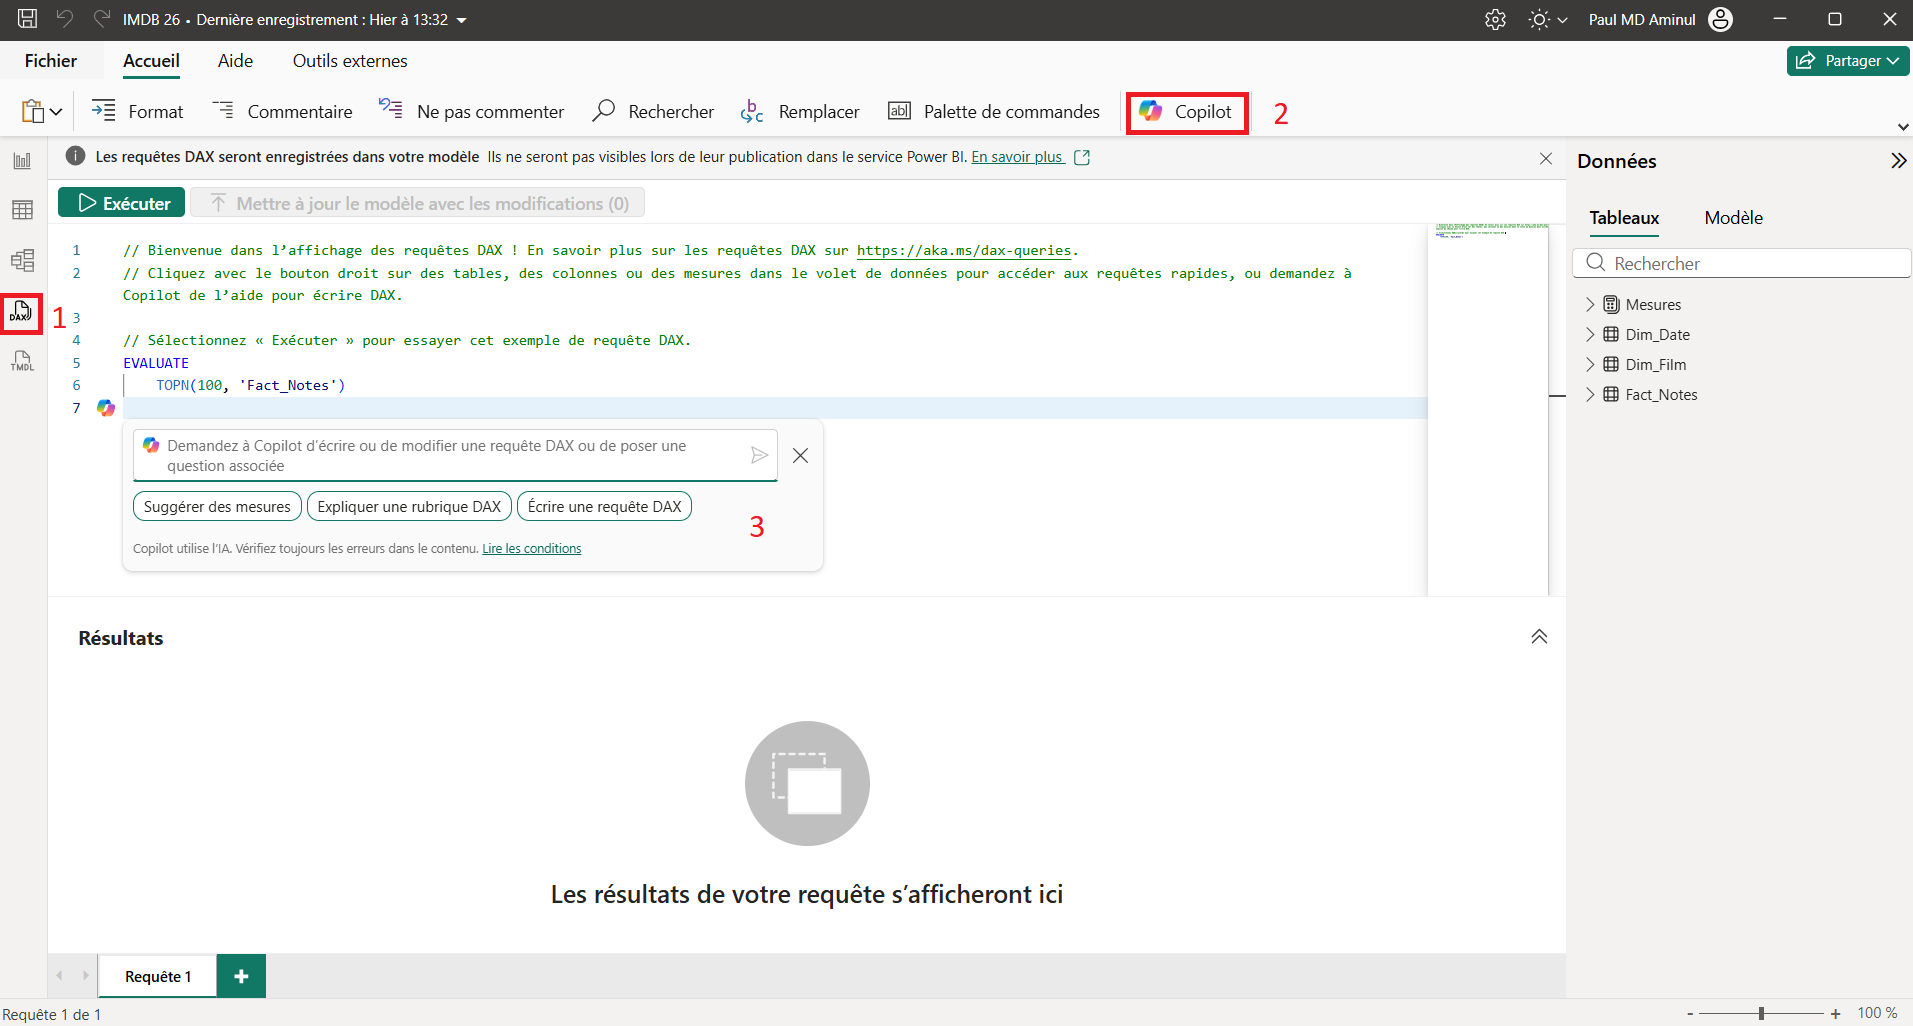Open Palette de commandes

[994, 111]
